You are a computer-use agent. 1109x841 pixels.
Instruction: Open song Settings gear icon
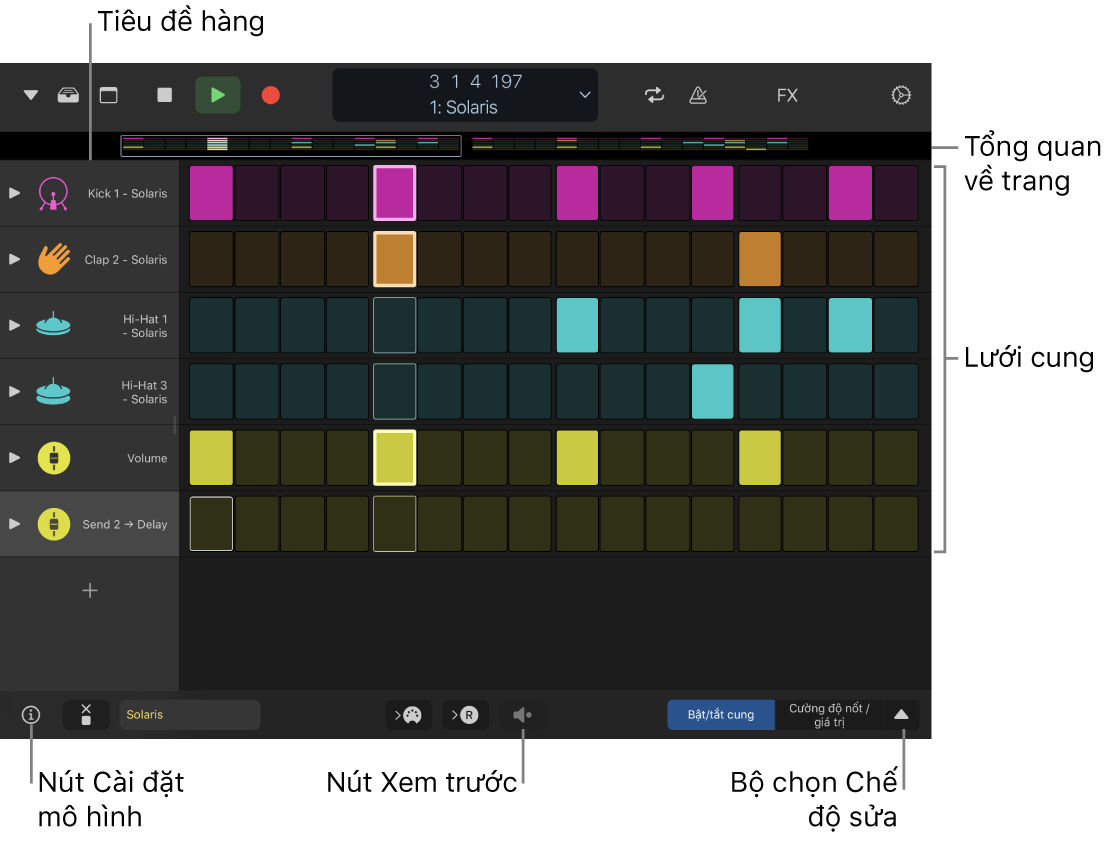pos(901,95)
